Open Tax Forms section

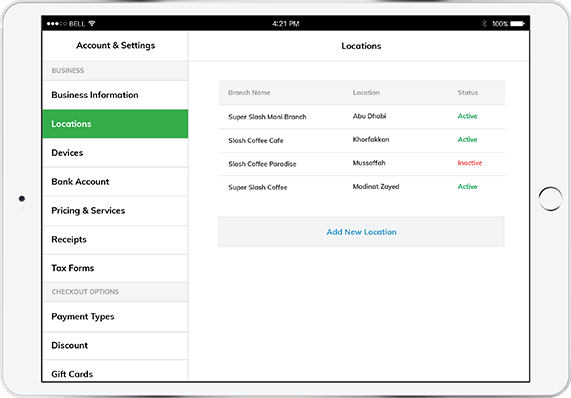pyautogui.click(x=115, y=268)
